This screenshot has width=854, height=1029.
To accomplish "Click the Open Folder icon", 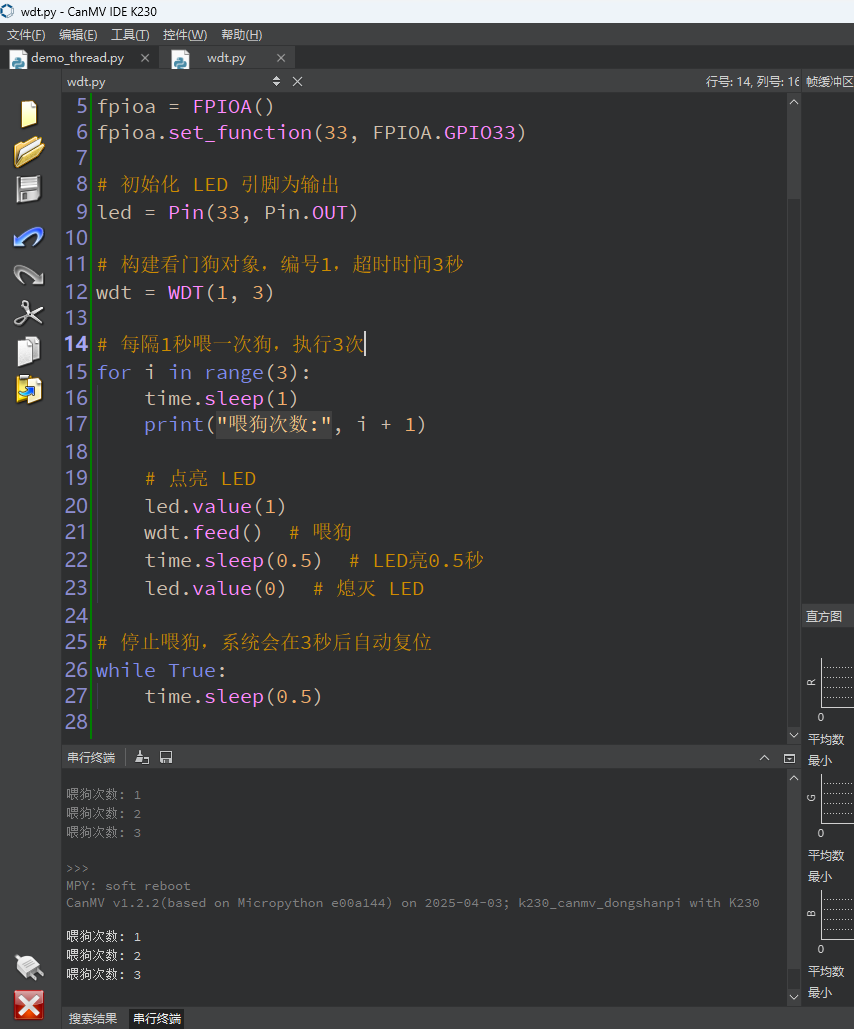I will click(x=29, y=152).
